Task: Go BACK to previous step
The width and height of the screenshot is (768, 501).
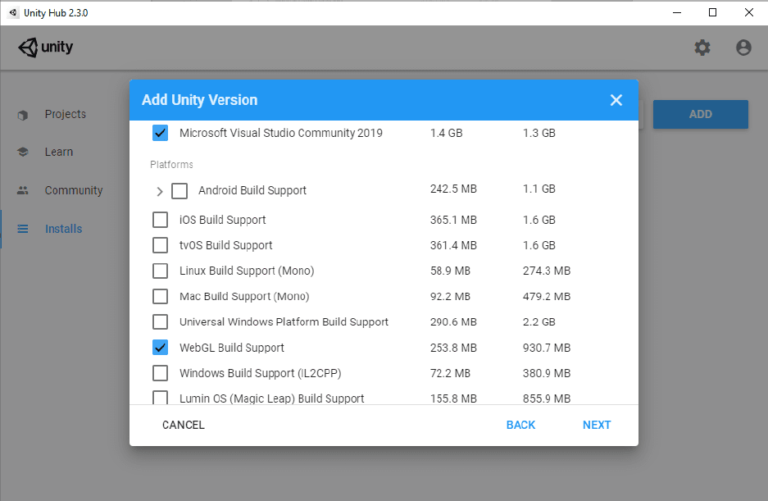Action: pyautogui.click(x=520, y=425)
